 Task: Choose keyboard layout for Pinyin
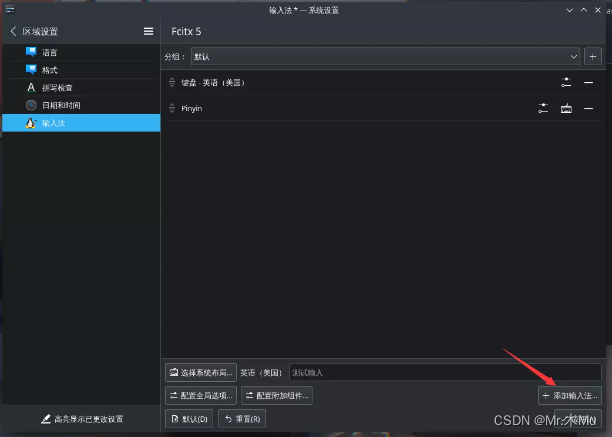click(566, 108)
